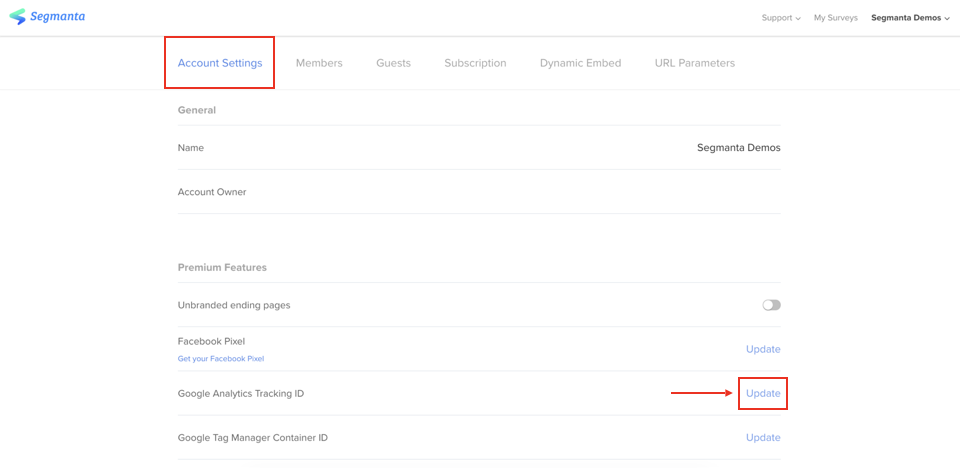
Task: Open the Guests tab
Action: 393,62
